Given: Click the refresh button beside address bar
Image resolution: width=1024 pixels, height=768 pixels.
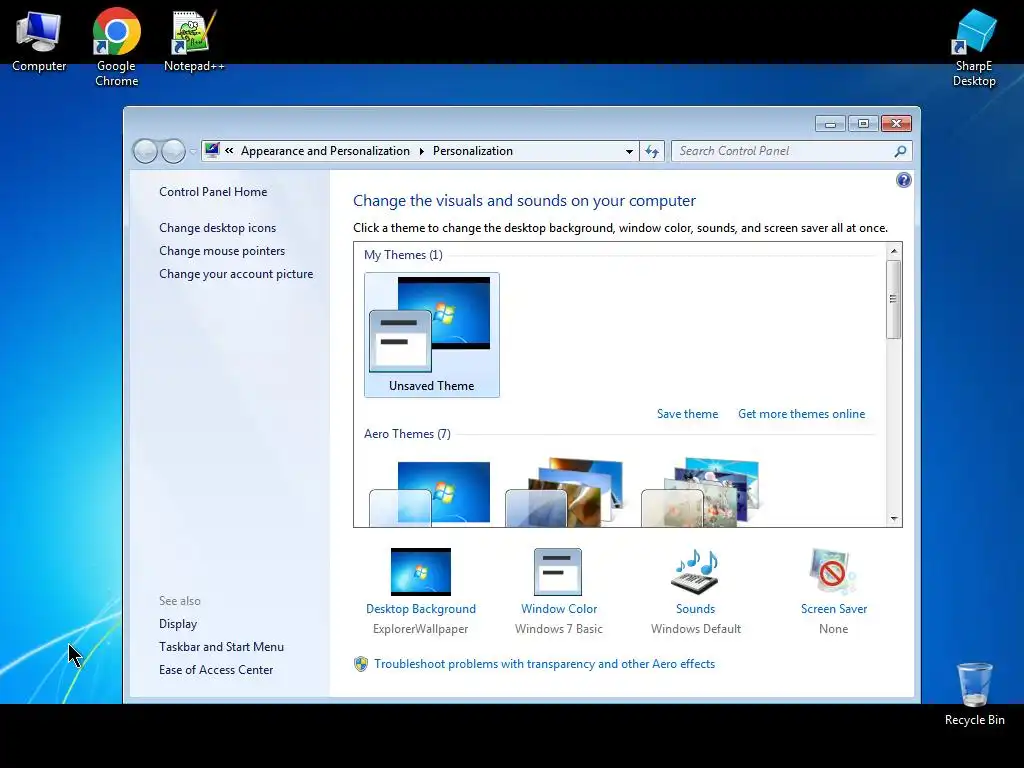Looking at the screenshot, I should (x=652, y=152).
